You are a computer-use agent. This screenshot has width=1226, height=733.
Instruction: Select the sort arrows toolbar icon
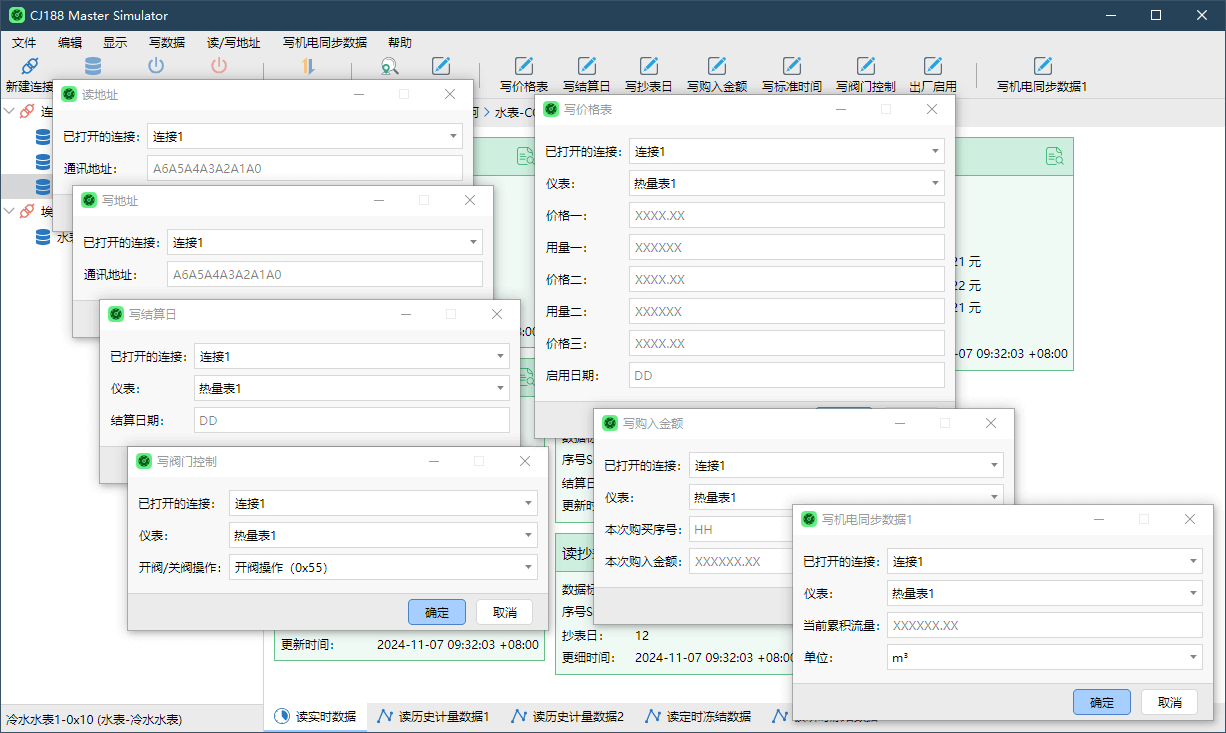[308, 66]
